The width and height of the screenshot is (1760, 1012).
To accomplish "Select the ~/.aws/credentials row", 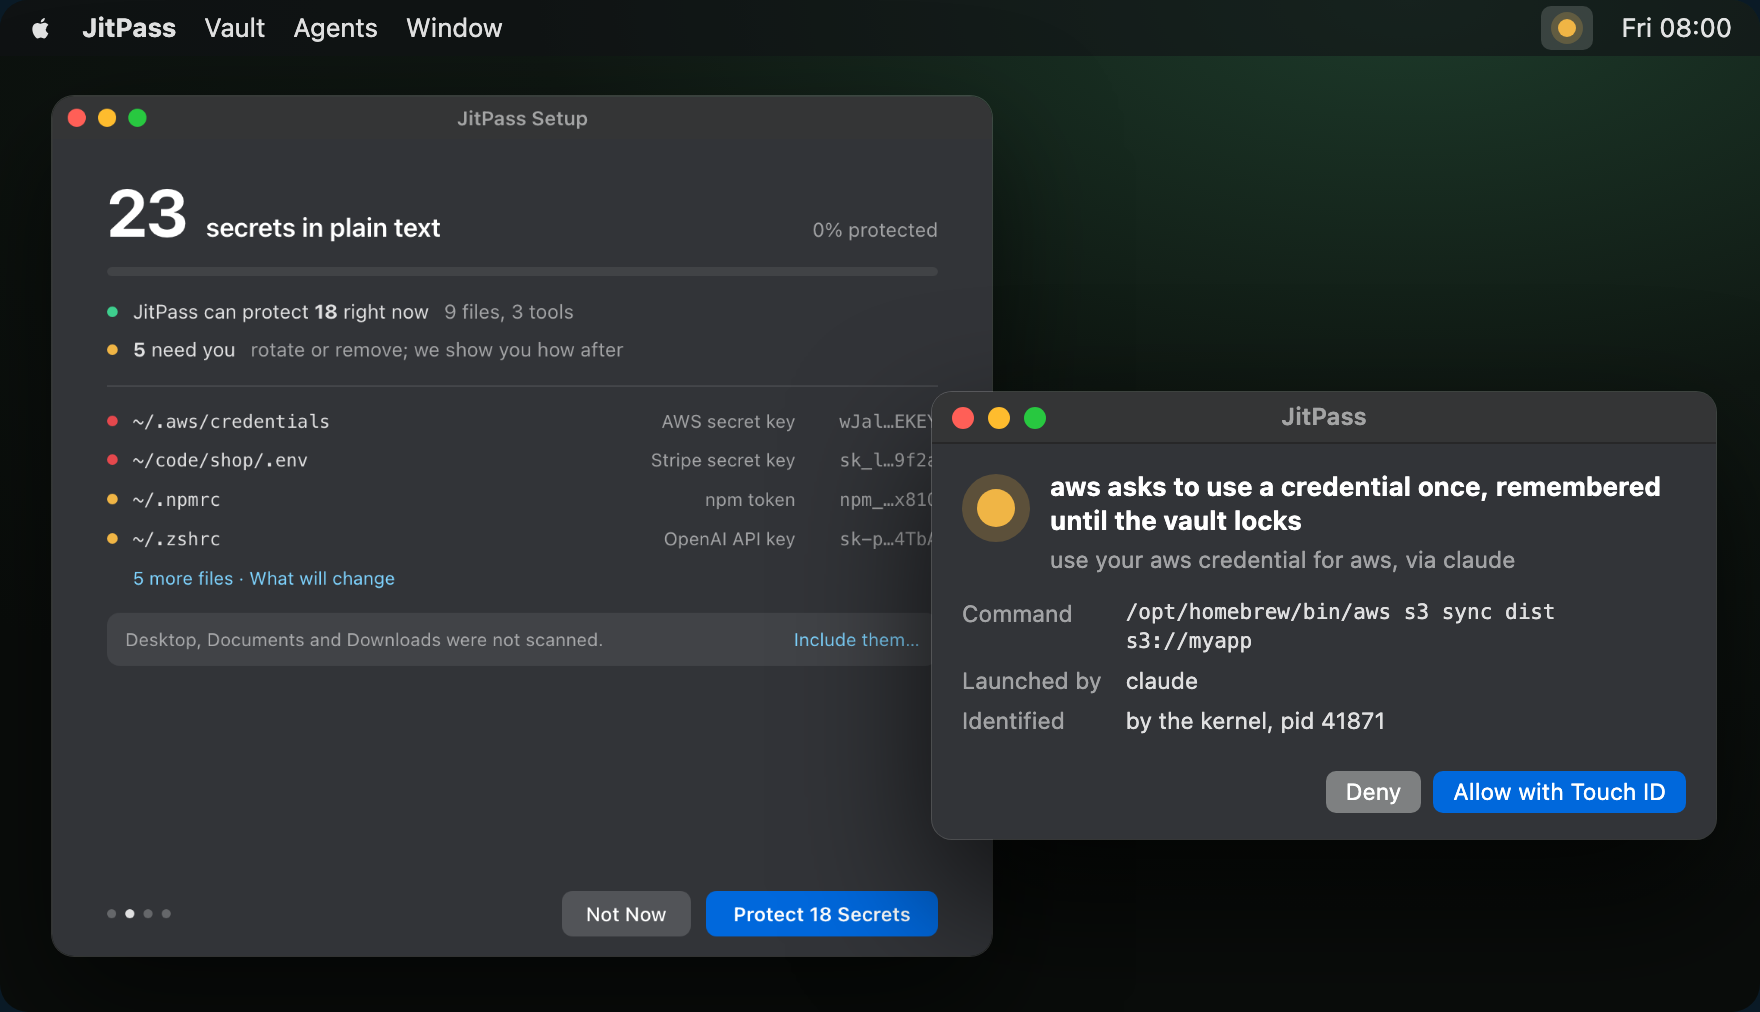I will tap(520, 422).
